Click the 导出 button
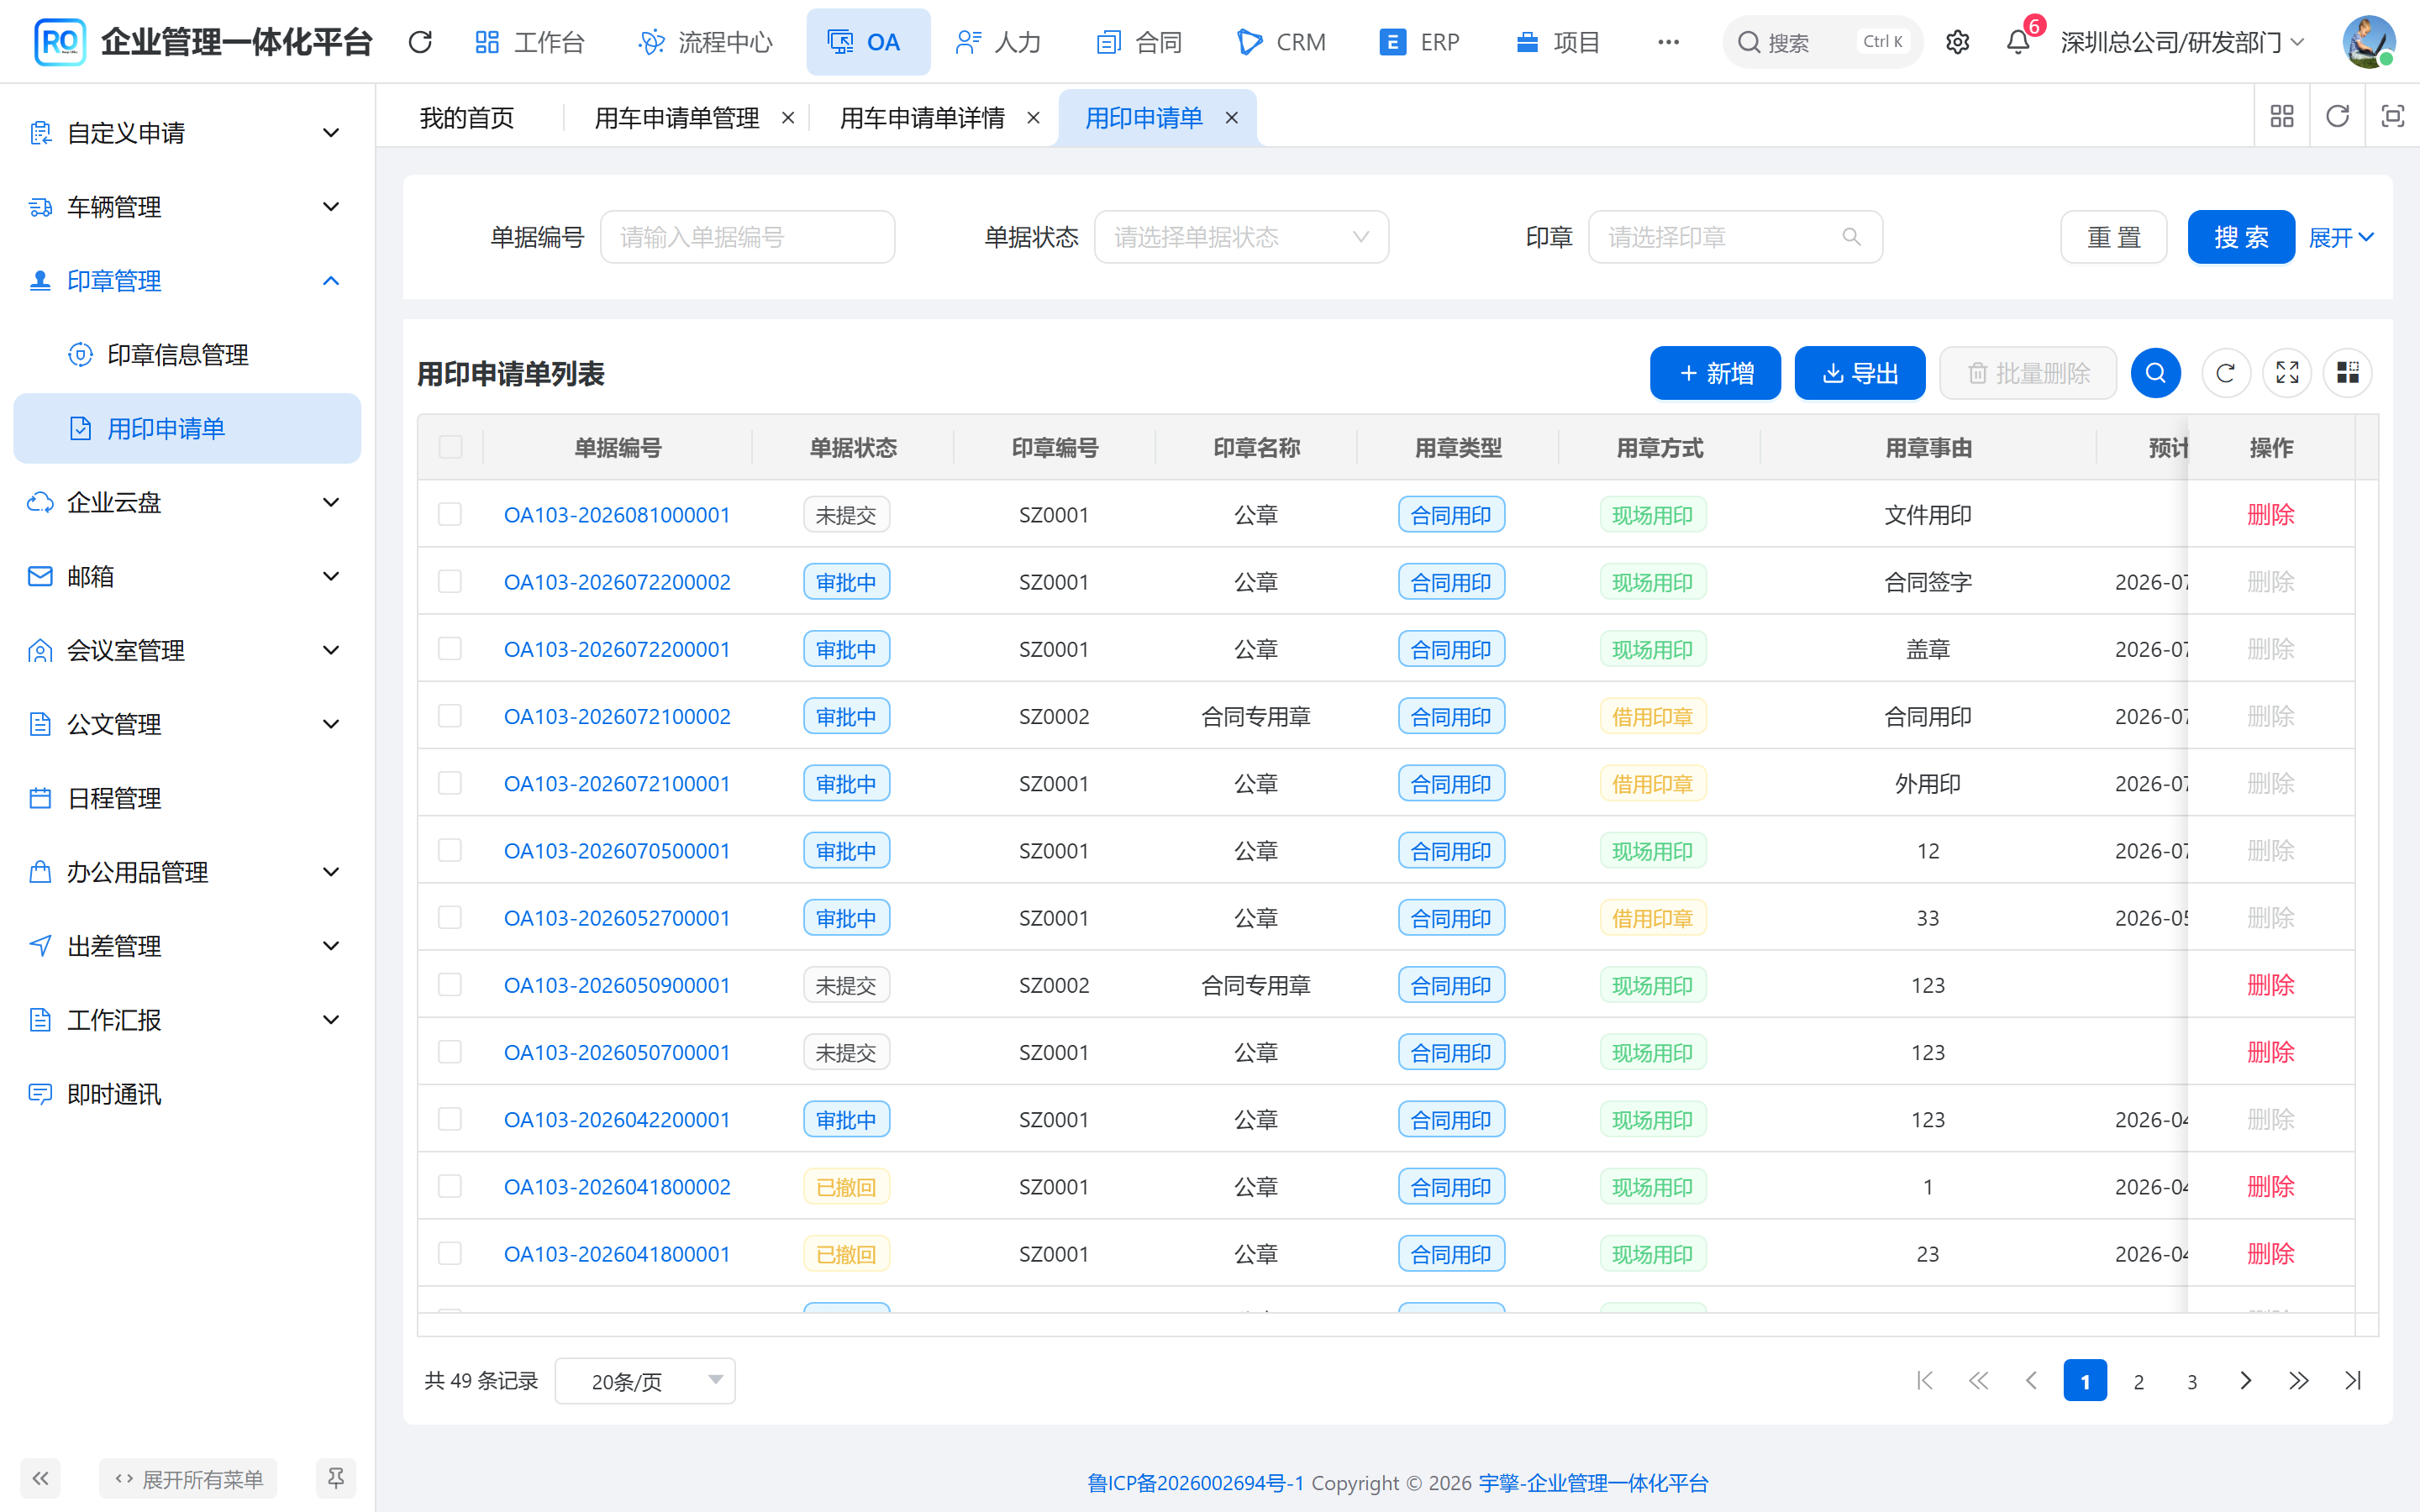Image resolution: width=2420 pixels, height=1512 pixels. [1860, 373]
